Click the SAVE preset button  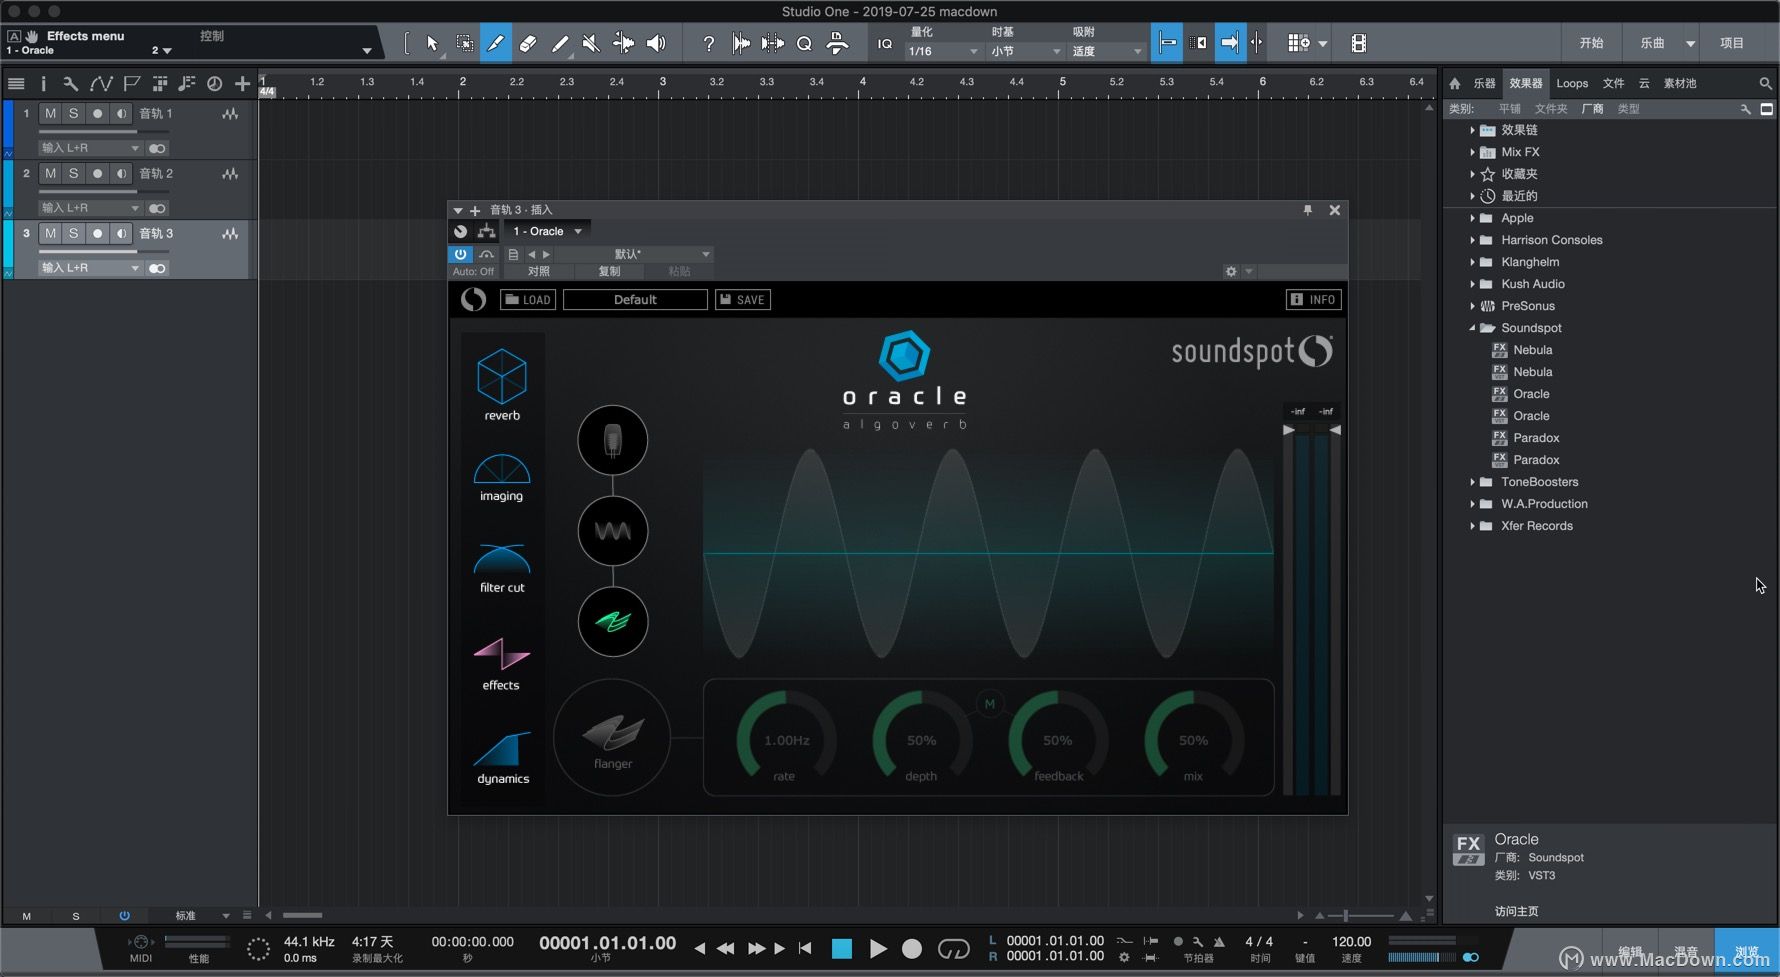coord(742,300)
